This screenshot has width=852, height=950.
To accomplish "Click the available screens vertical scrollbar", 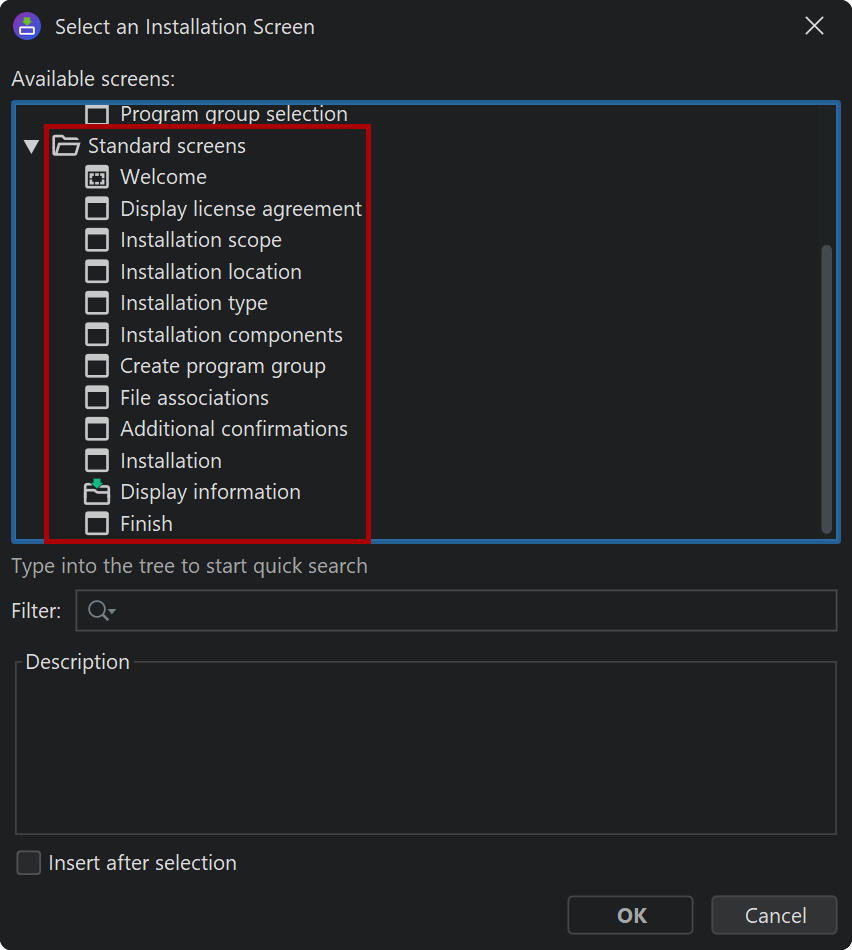I will (x=826, y=388).
